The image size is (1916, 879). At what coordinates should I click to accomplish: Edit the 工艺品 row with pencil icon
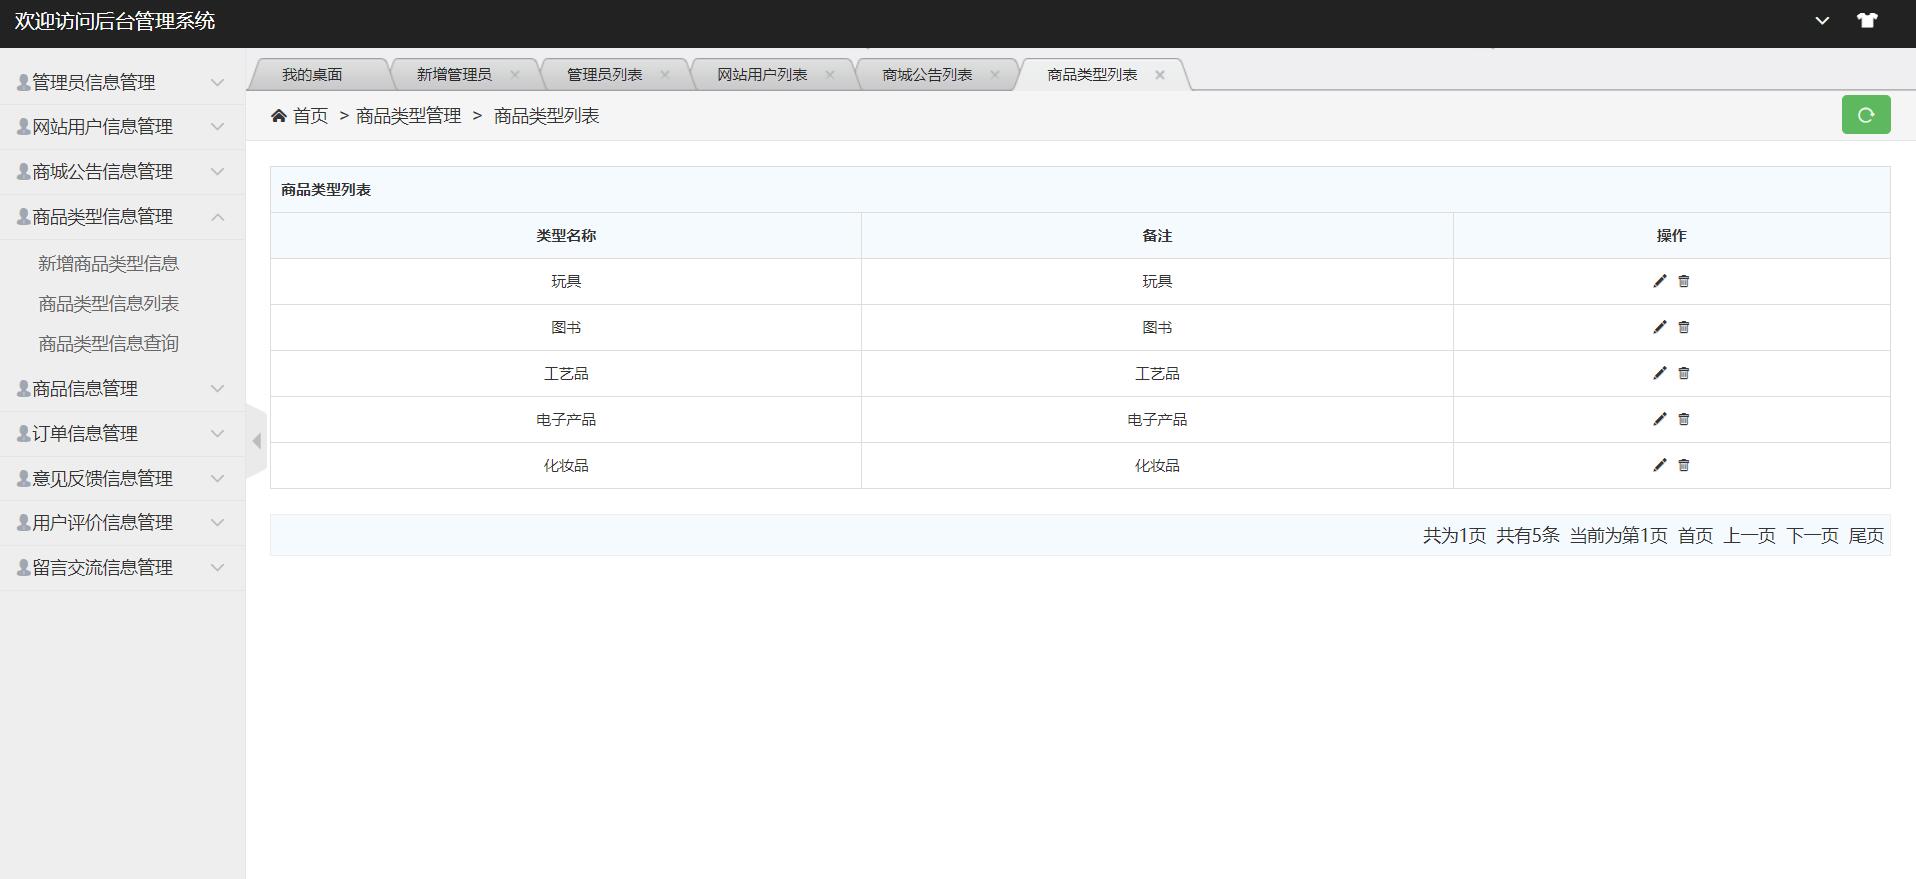pyautogui.click(x=1660, y=373)
